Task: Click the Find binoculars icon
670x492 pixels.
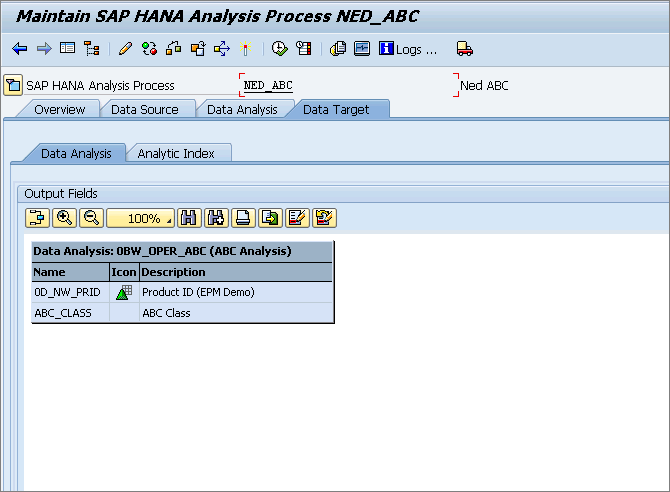Action: coord(189,218)
